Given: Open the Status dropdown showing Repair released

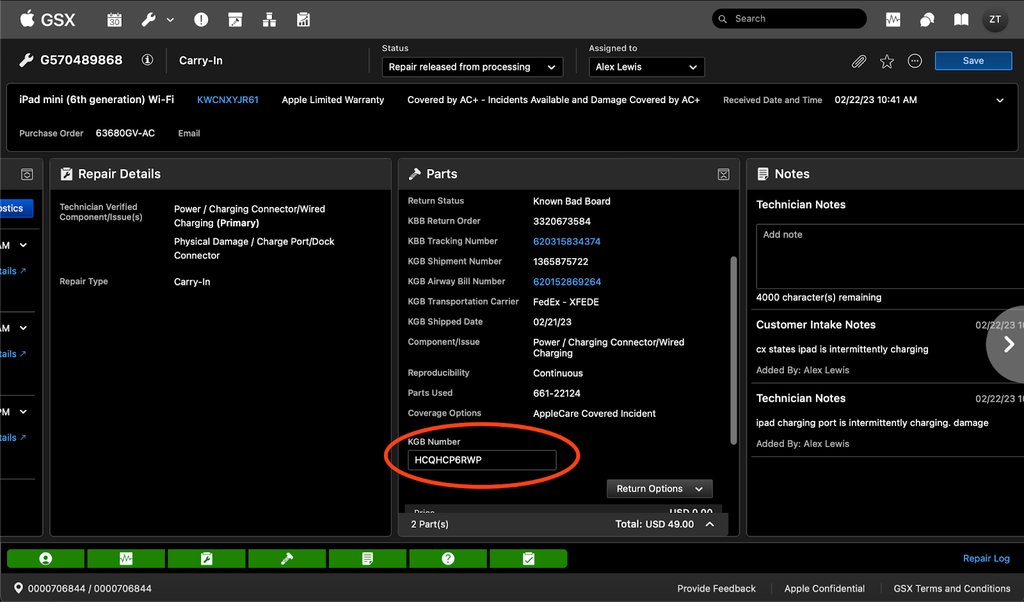Looking at the screenshot, I should point(472,67).
